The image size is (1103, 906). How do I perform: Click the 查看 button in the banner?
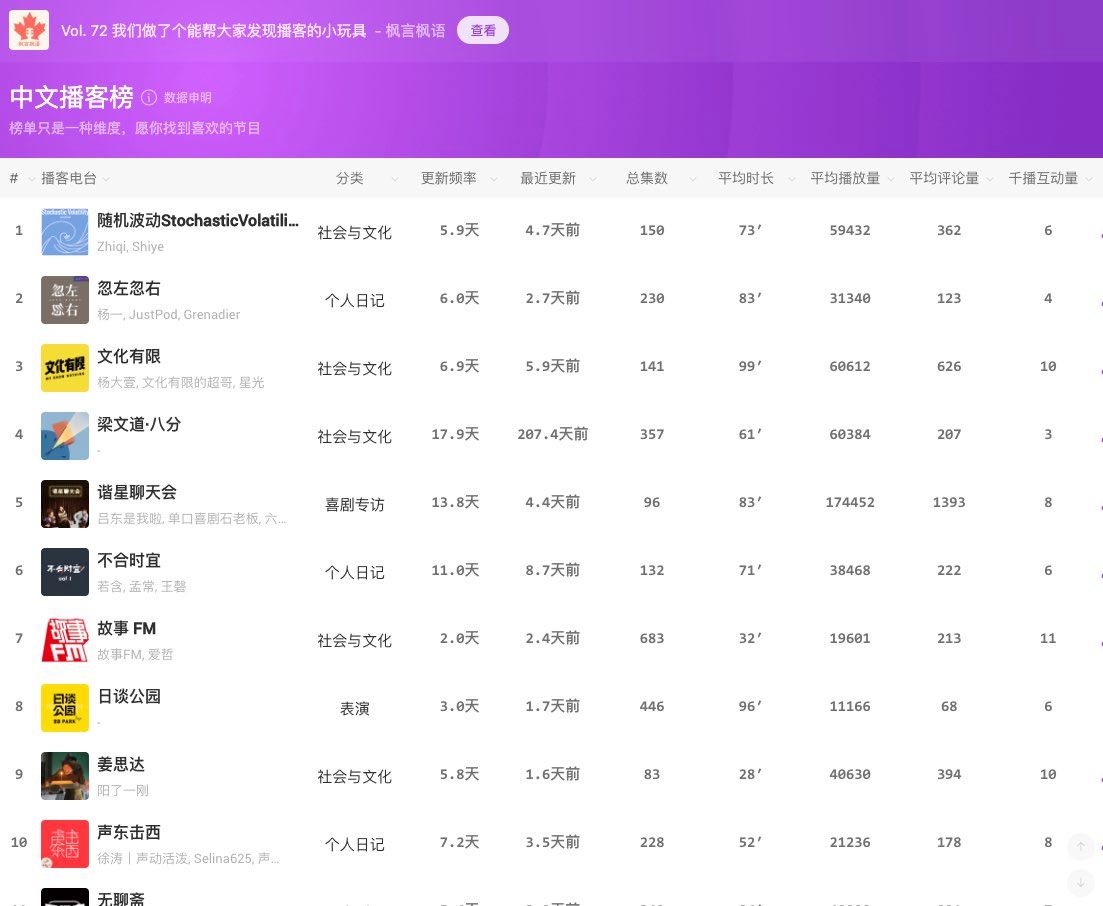(x=483, y=30)
